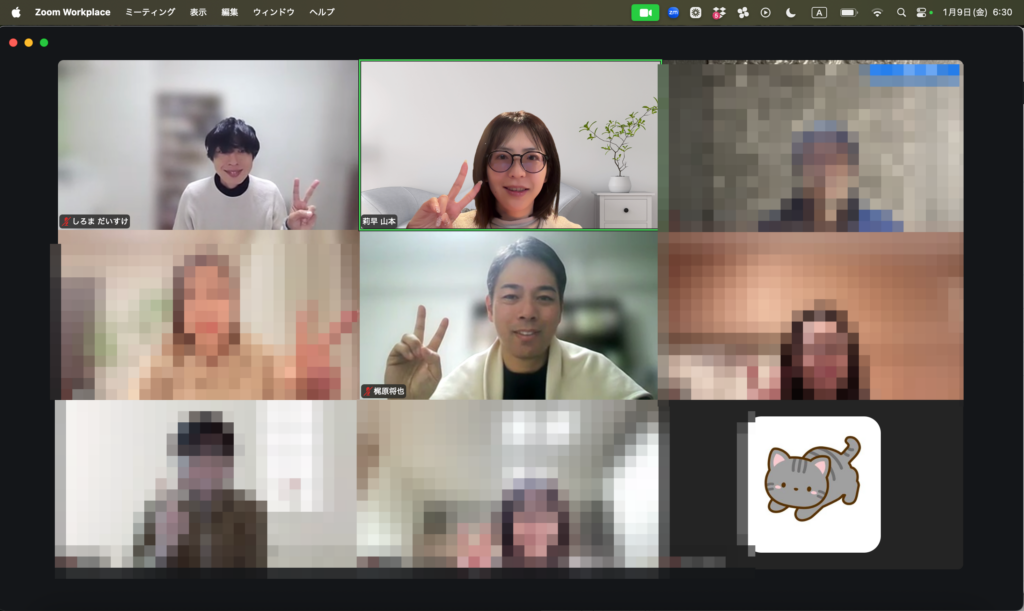This screenshot has width=1024, height=611.
Task: Expand the ミーティング menu
Action: pos(150,12)
